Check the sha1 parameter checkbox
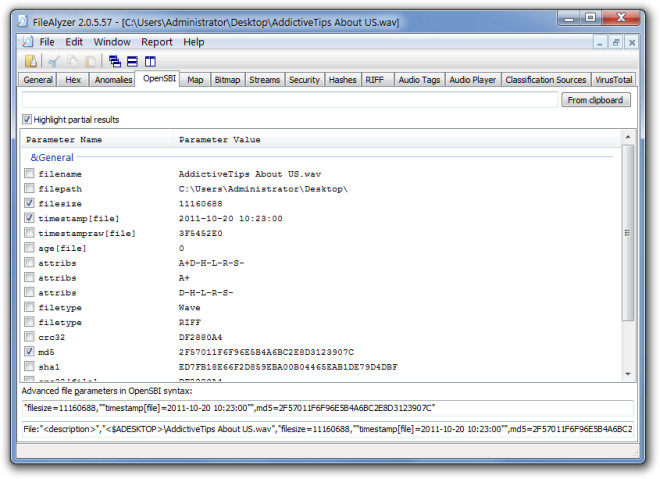 pos(29,366)
